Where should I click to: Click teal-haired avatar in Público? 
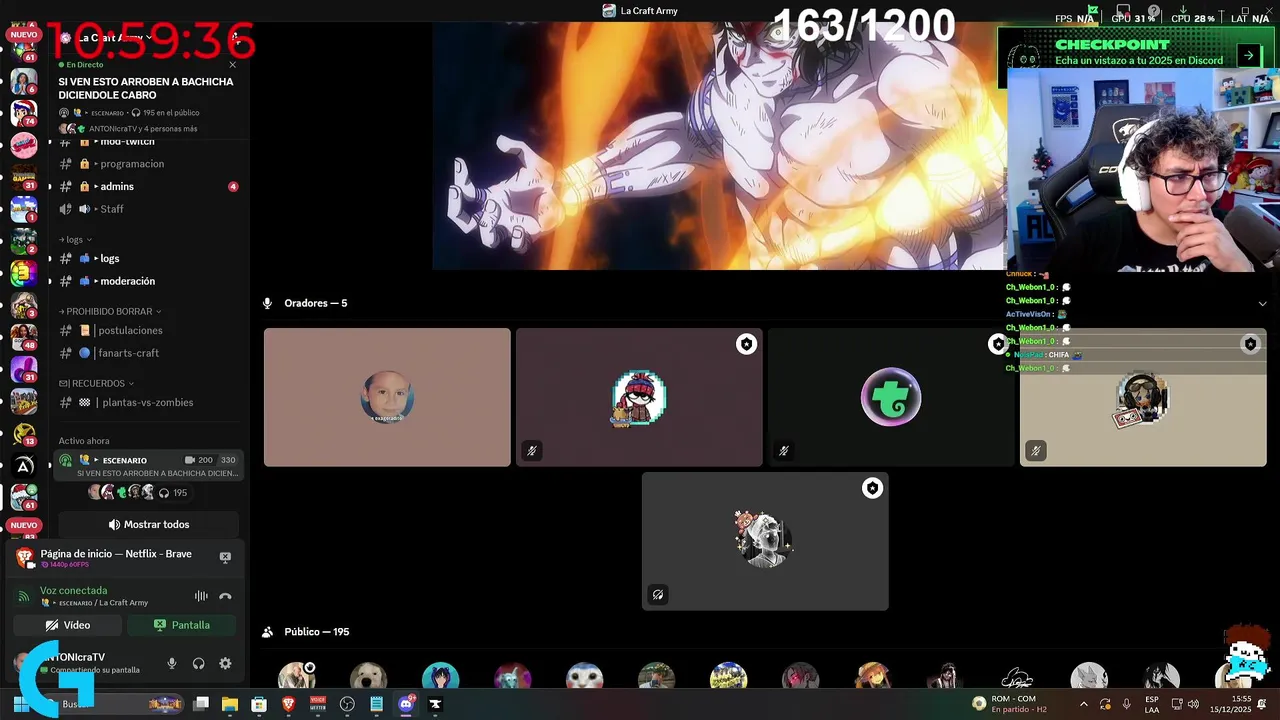pyautogui.click(x=440, y=676)
